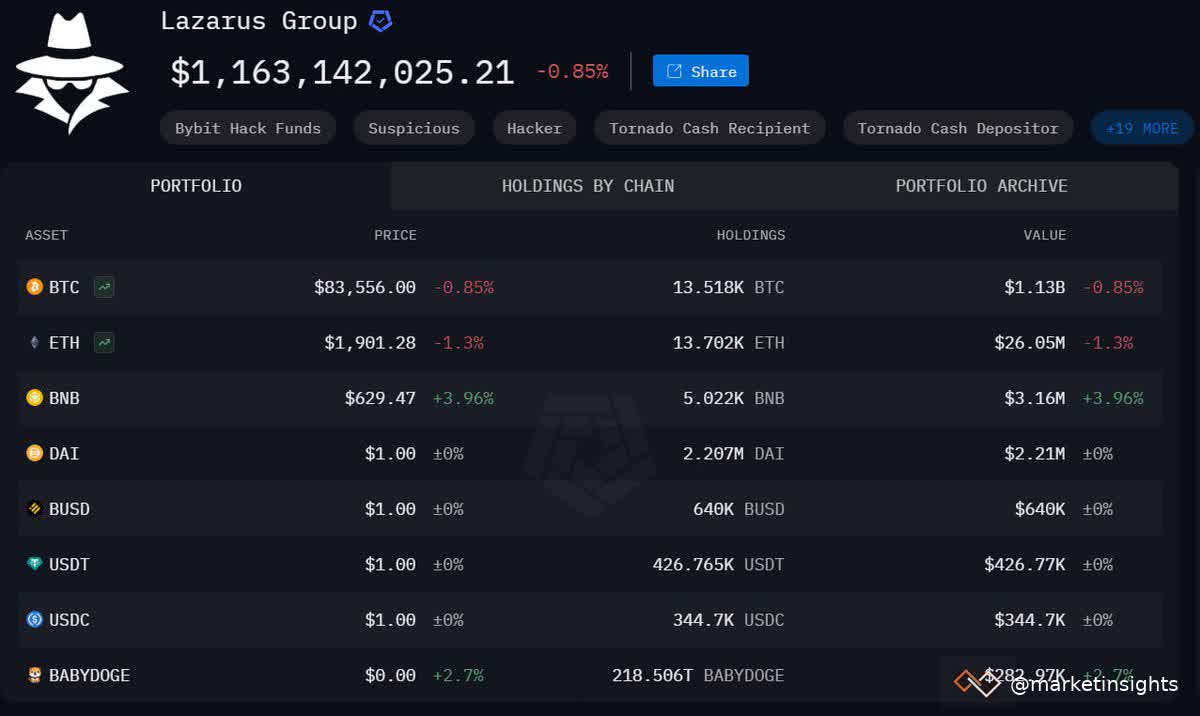The height and width of the screenshot is (716, 1200).
Task: Sort by the VALUE column header
Action: tap(1044, 235)
